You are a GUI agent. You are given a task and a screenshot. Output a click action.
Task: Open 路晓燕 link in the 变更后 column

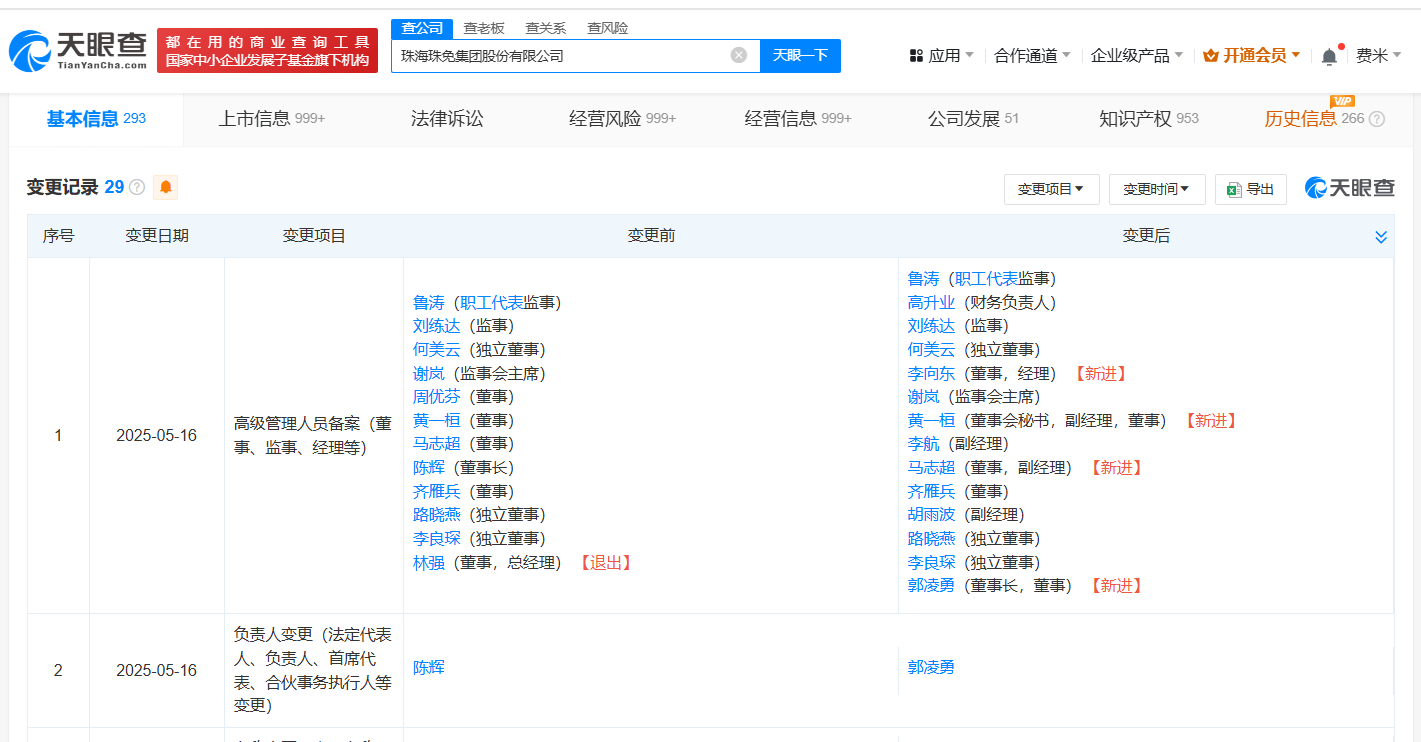pyautogui.click(x=931, y=538)
